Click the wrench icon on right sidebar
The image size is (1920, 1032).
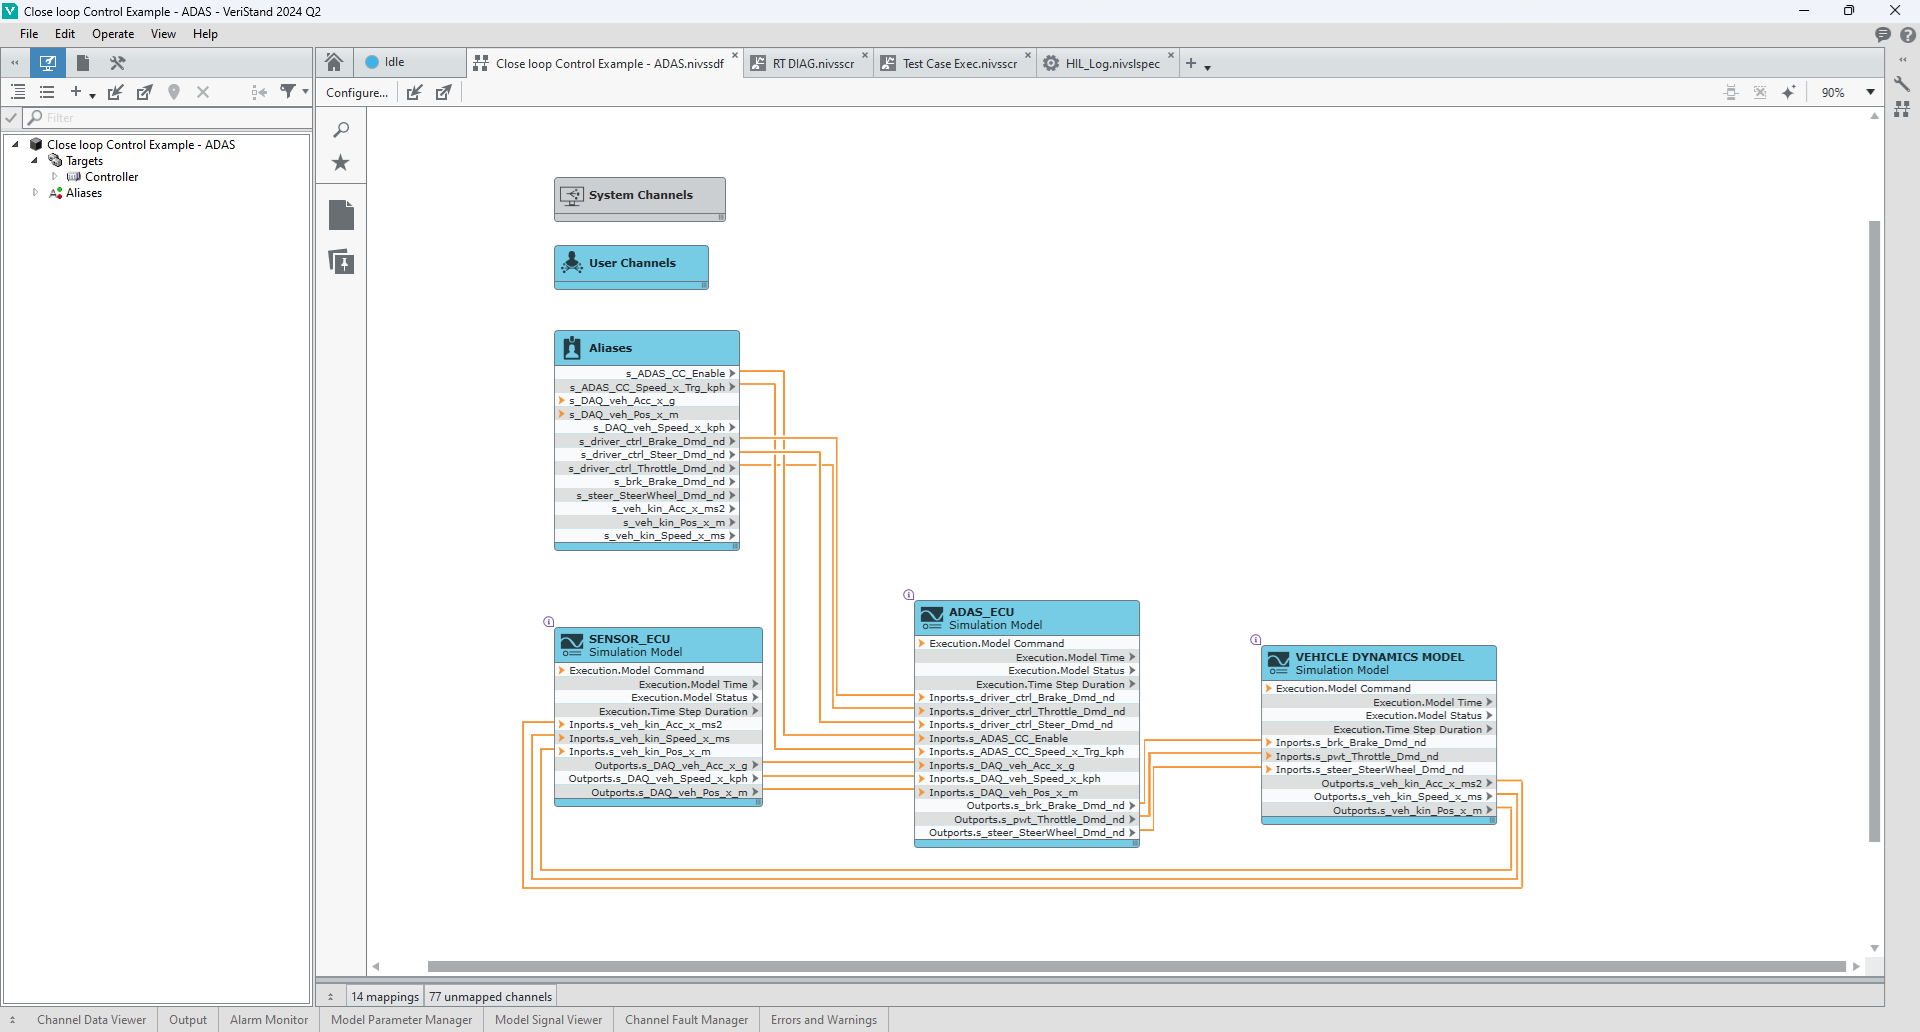tap(1902, 84)
